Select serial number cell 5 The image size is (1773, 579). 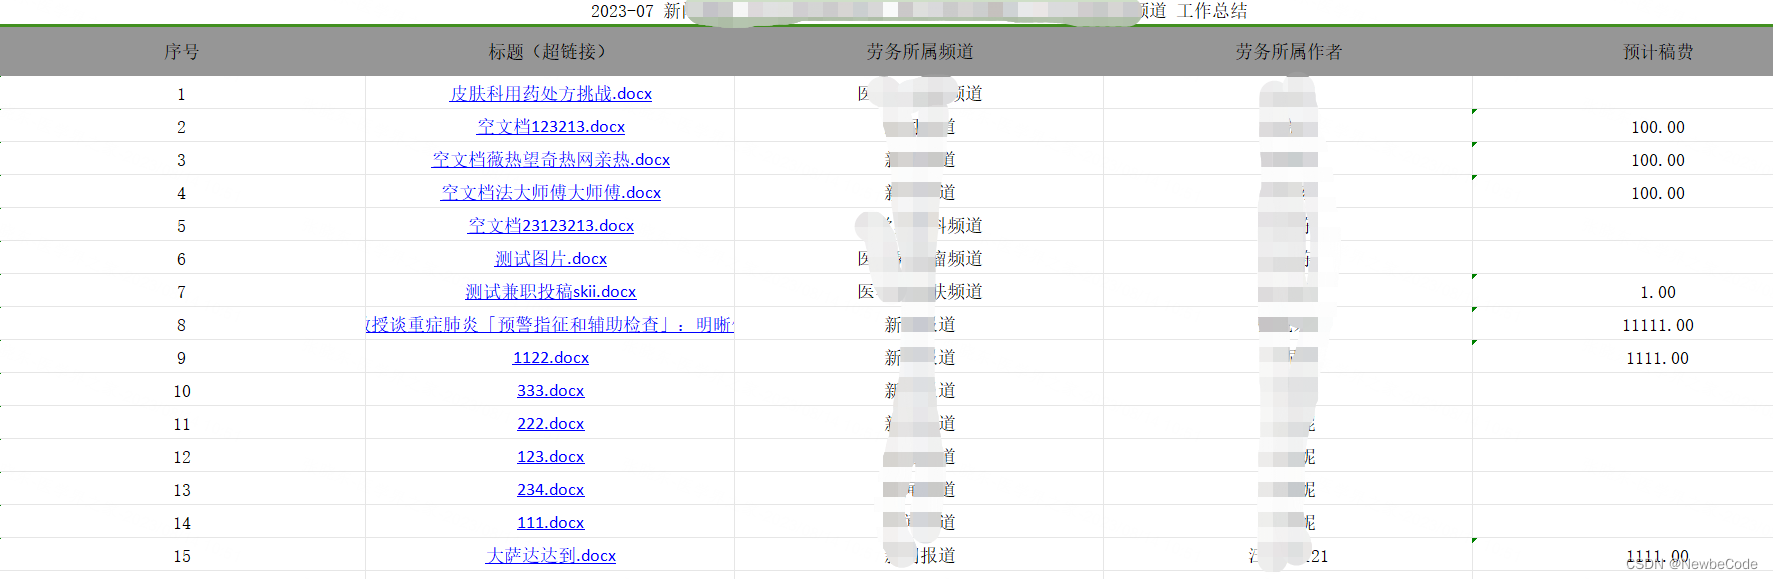point(182,226)
